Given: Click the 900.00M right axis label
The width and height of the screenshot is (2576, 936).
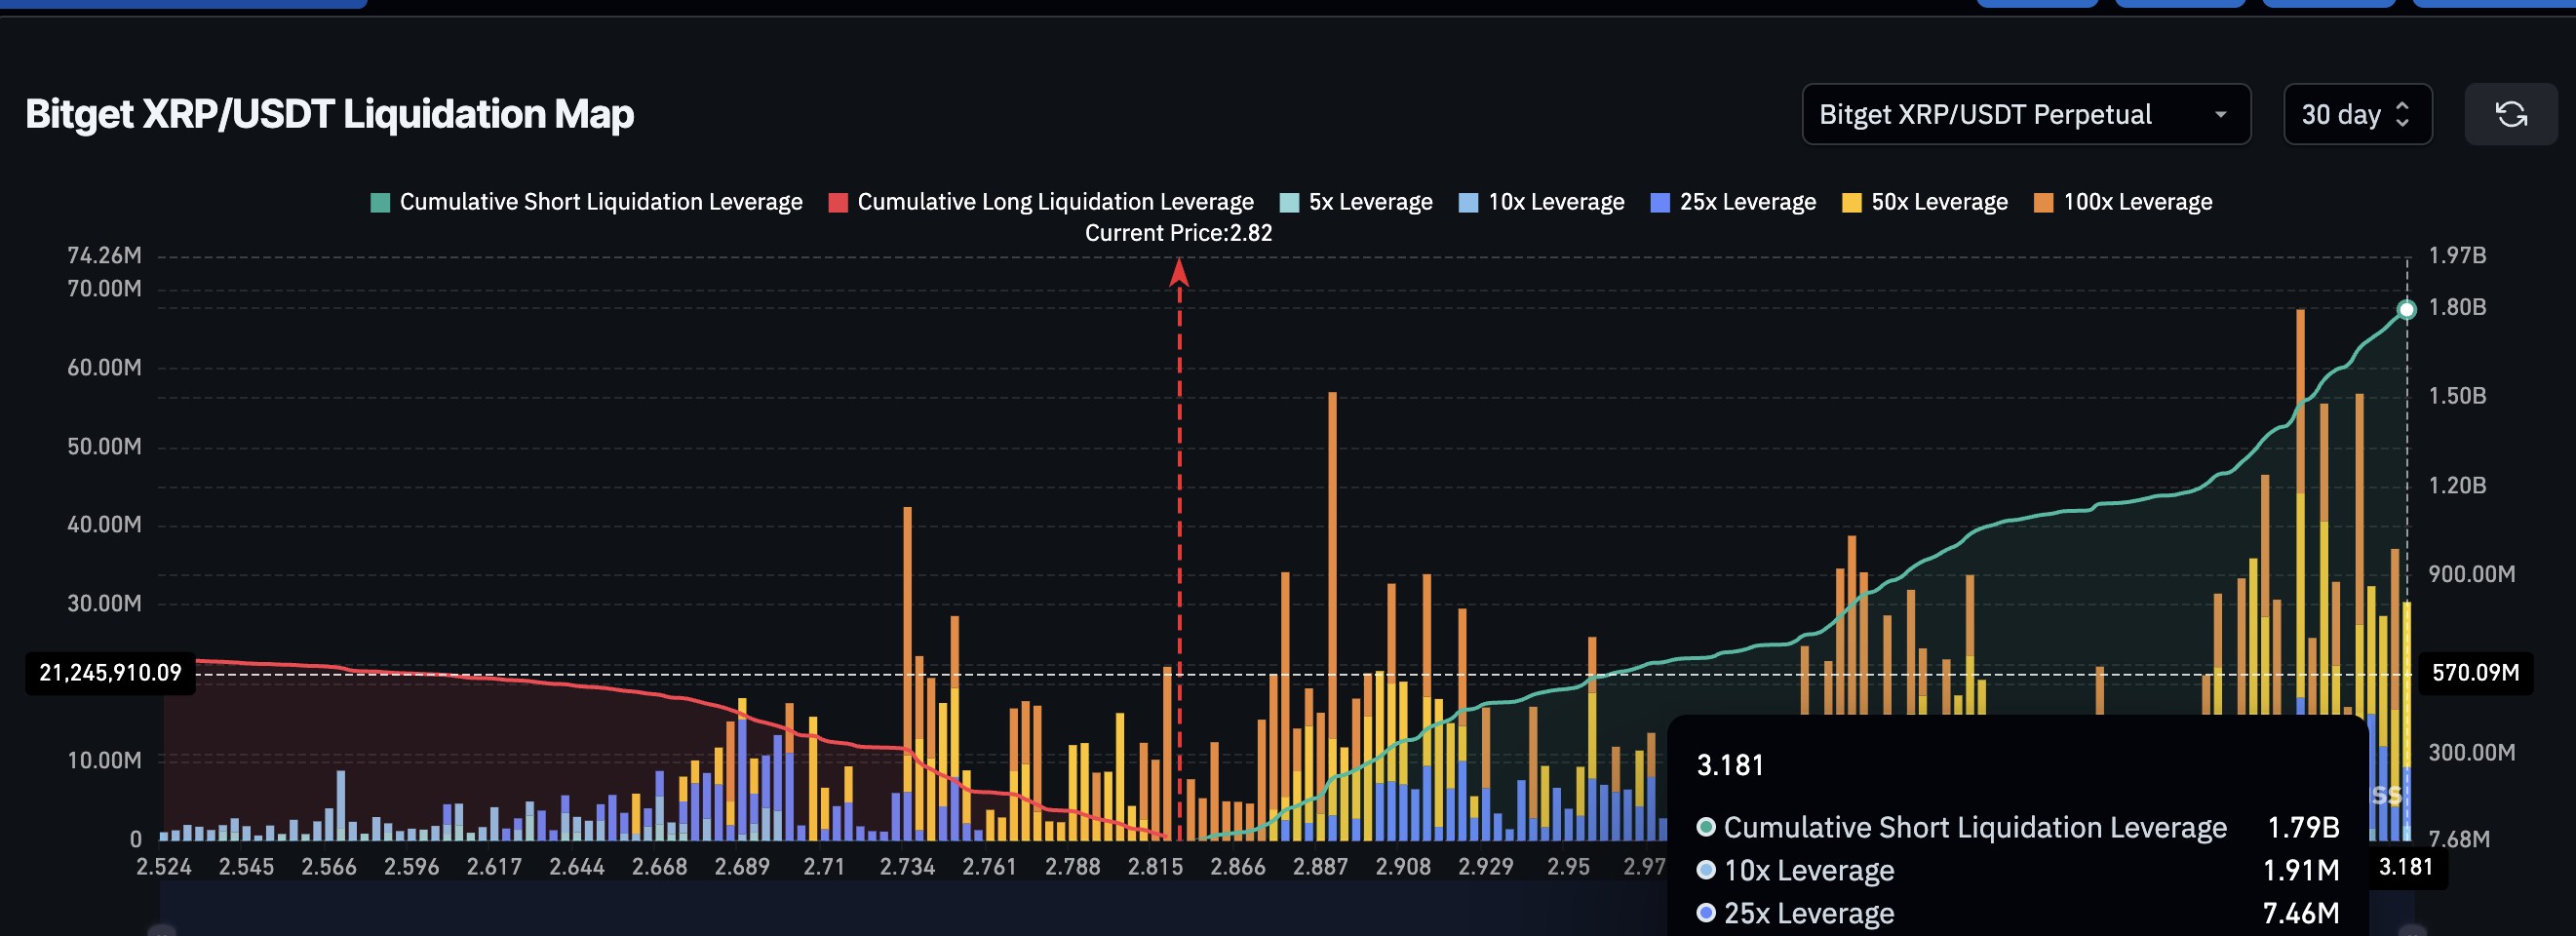Looking at the screenshot, I should click(2472, 574).
